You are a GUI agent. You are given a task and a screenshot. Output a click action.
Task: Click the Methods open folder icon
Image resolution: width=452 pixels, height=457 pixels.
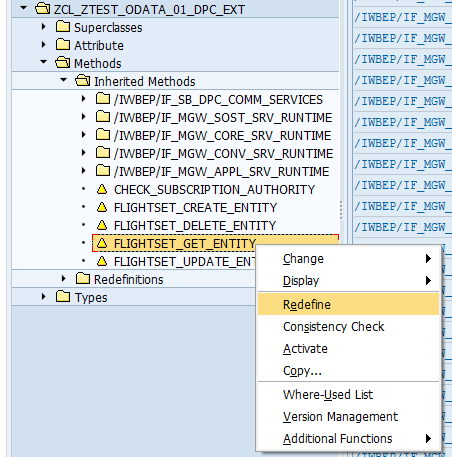[x=63, y=62]
